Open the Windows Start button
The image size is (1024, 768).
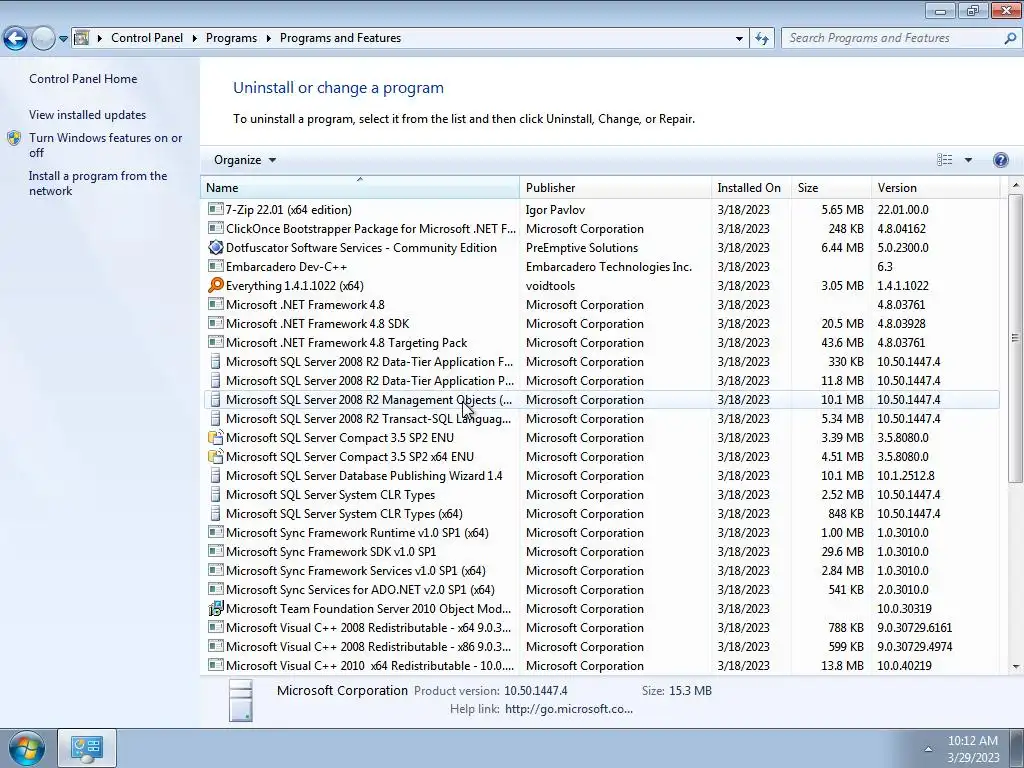[25, 748]
